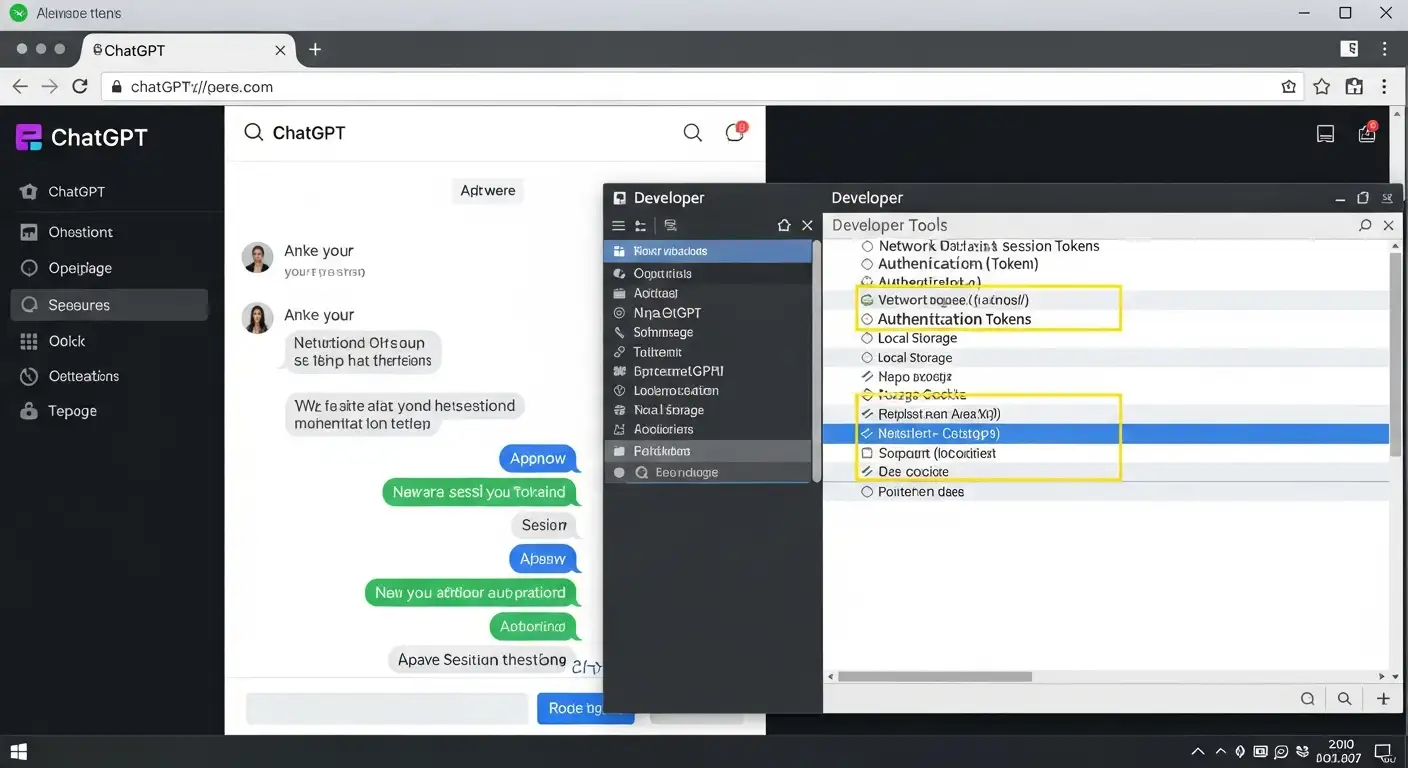1408x768 pixels.
Task: Click the home icon in Developer toolbar
Action: tap(784, 225)
